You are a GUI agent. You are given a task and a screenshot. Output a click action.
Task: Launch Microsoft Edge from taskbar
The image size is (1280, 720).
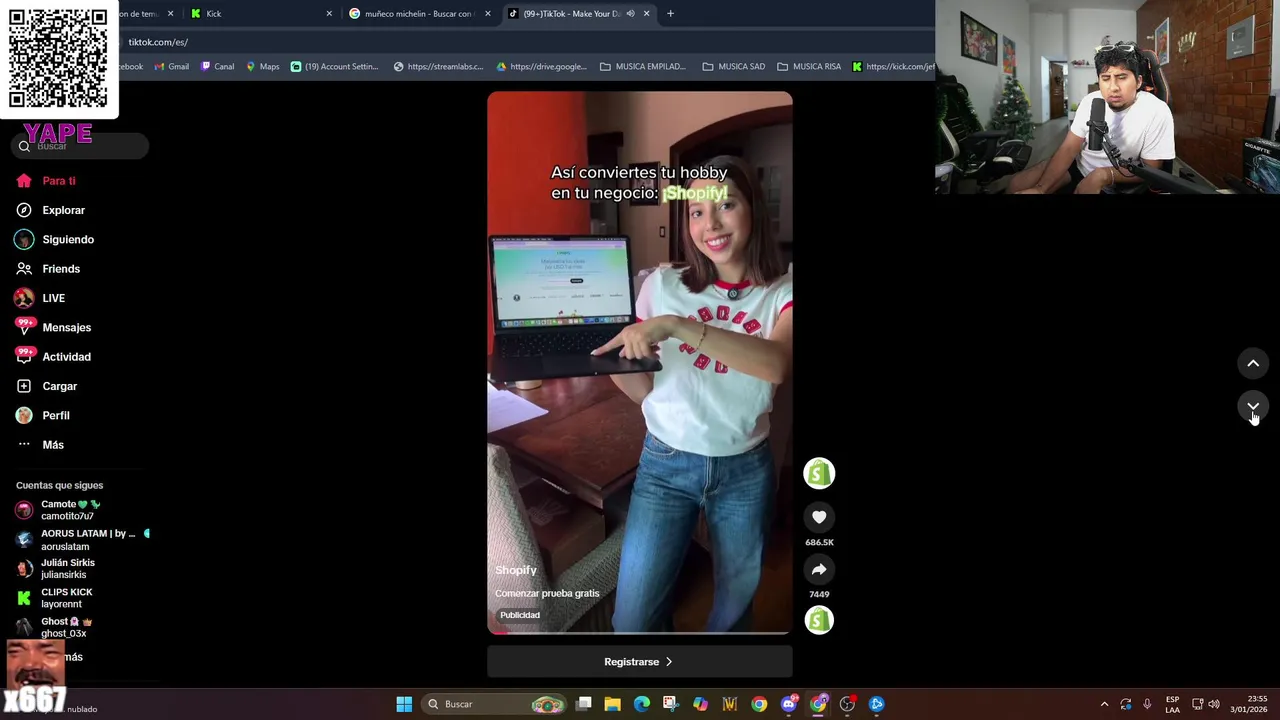[x=642, y=704]
